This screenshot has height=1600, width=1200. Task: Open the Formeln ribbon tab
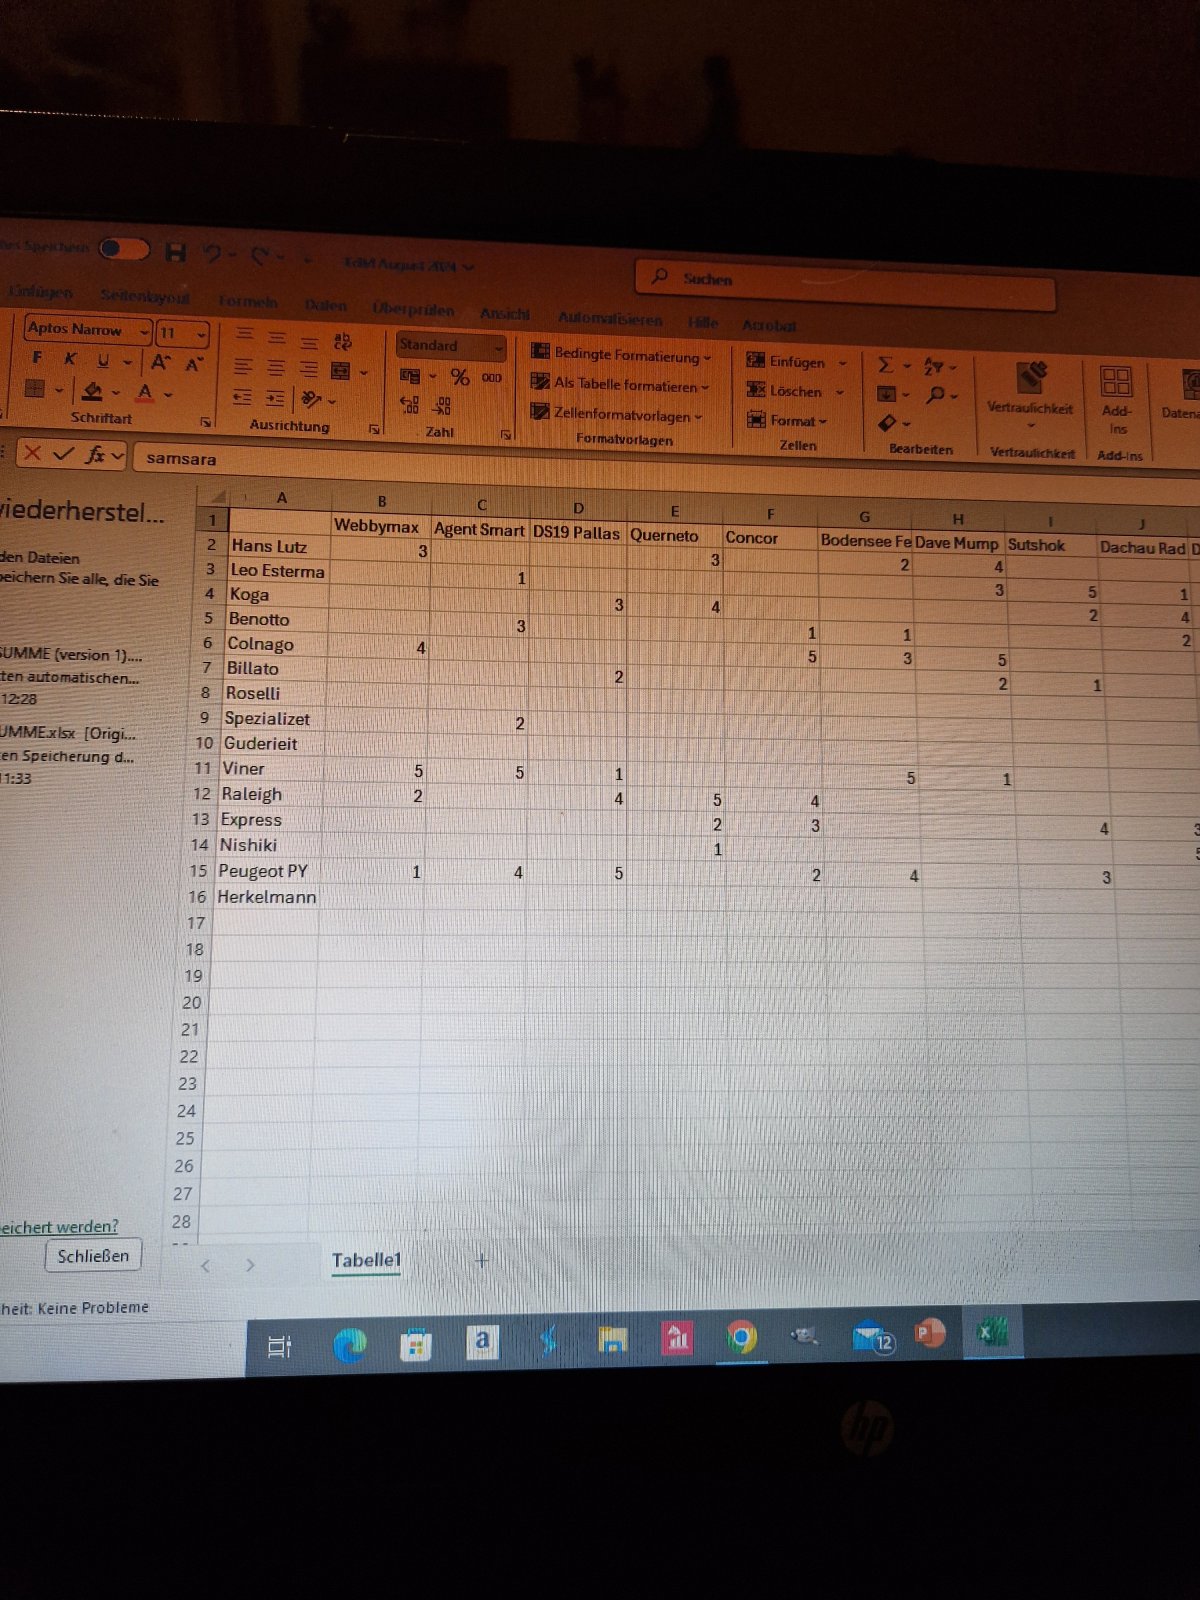point(247,301)
